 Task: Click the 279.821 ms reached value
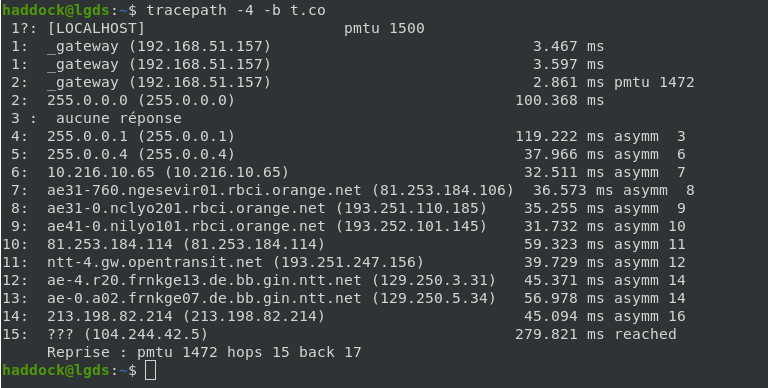tap(596, 335)
